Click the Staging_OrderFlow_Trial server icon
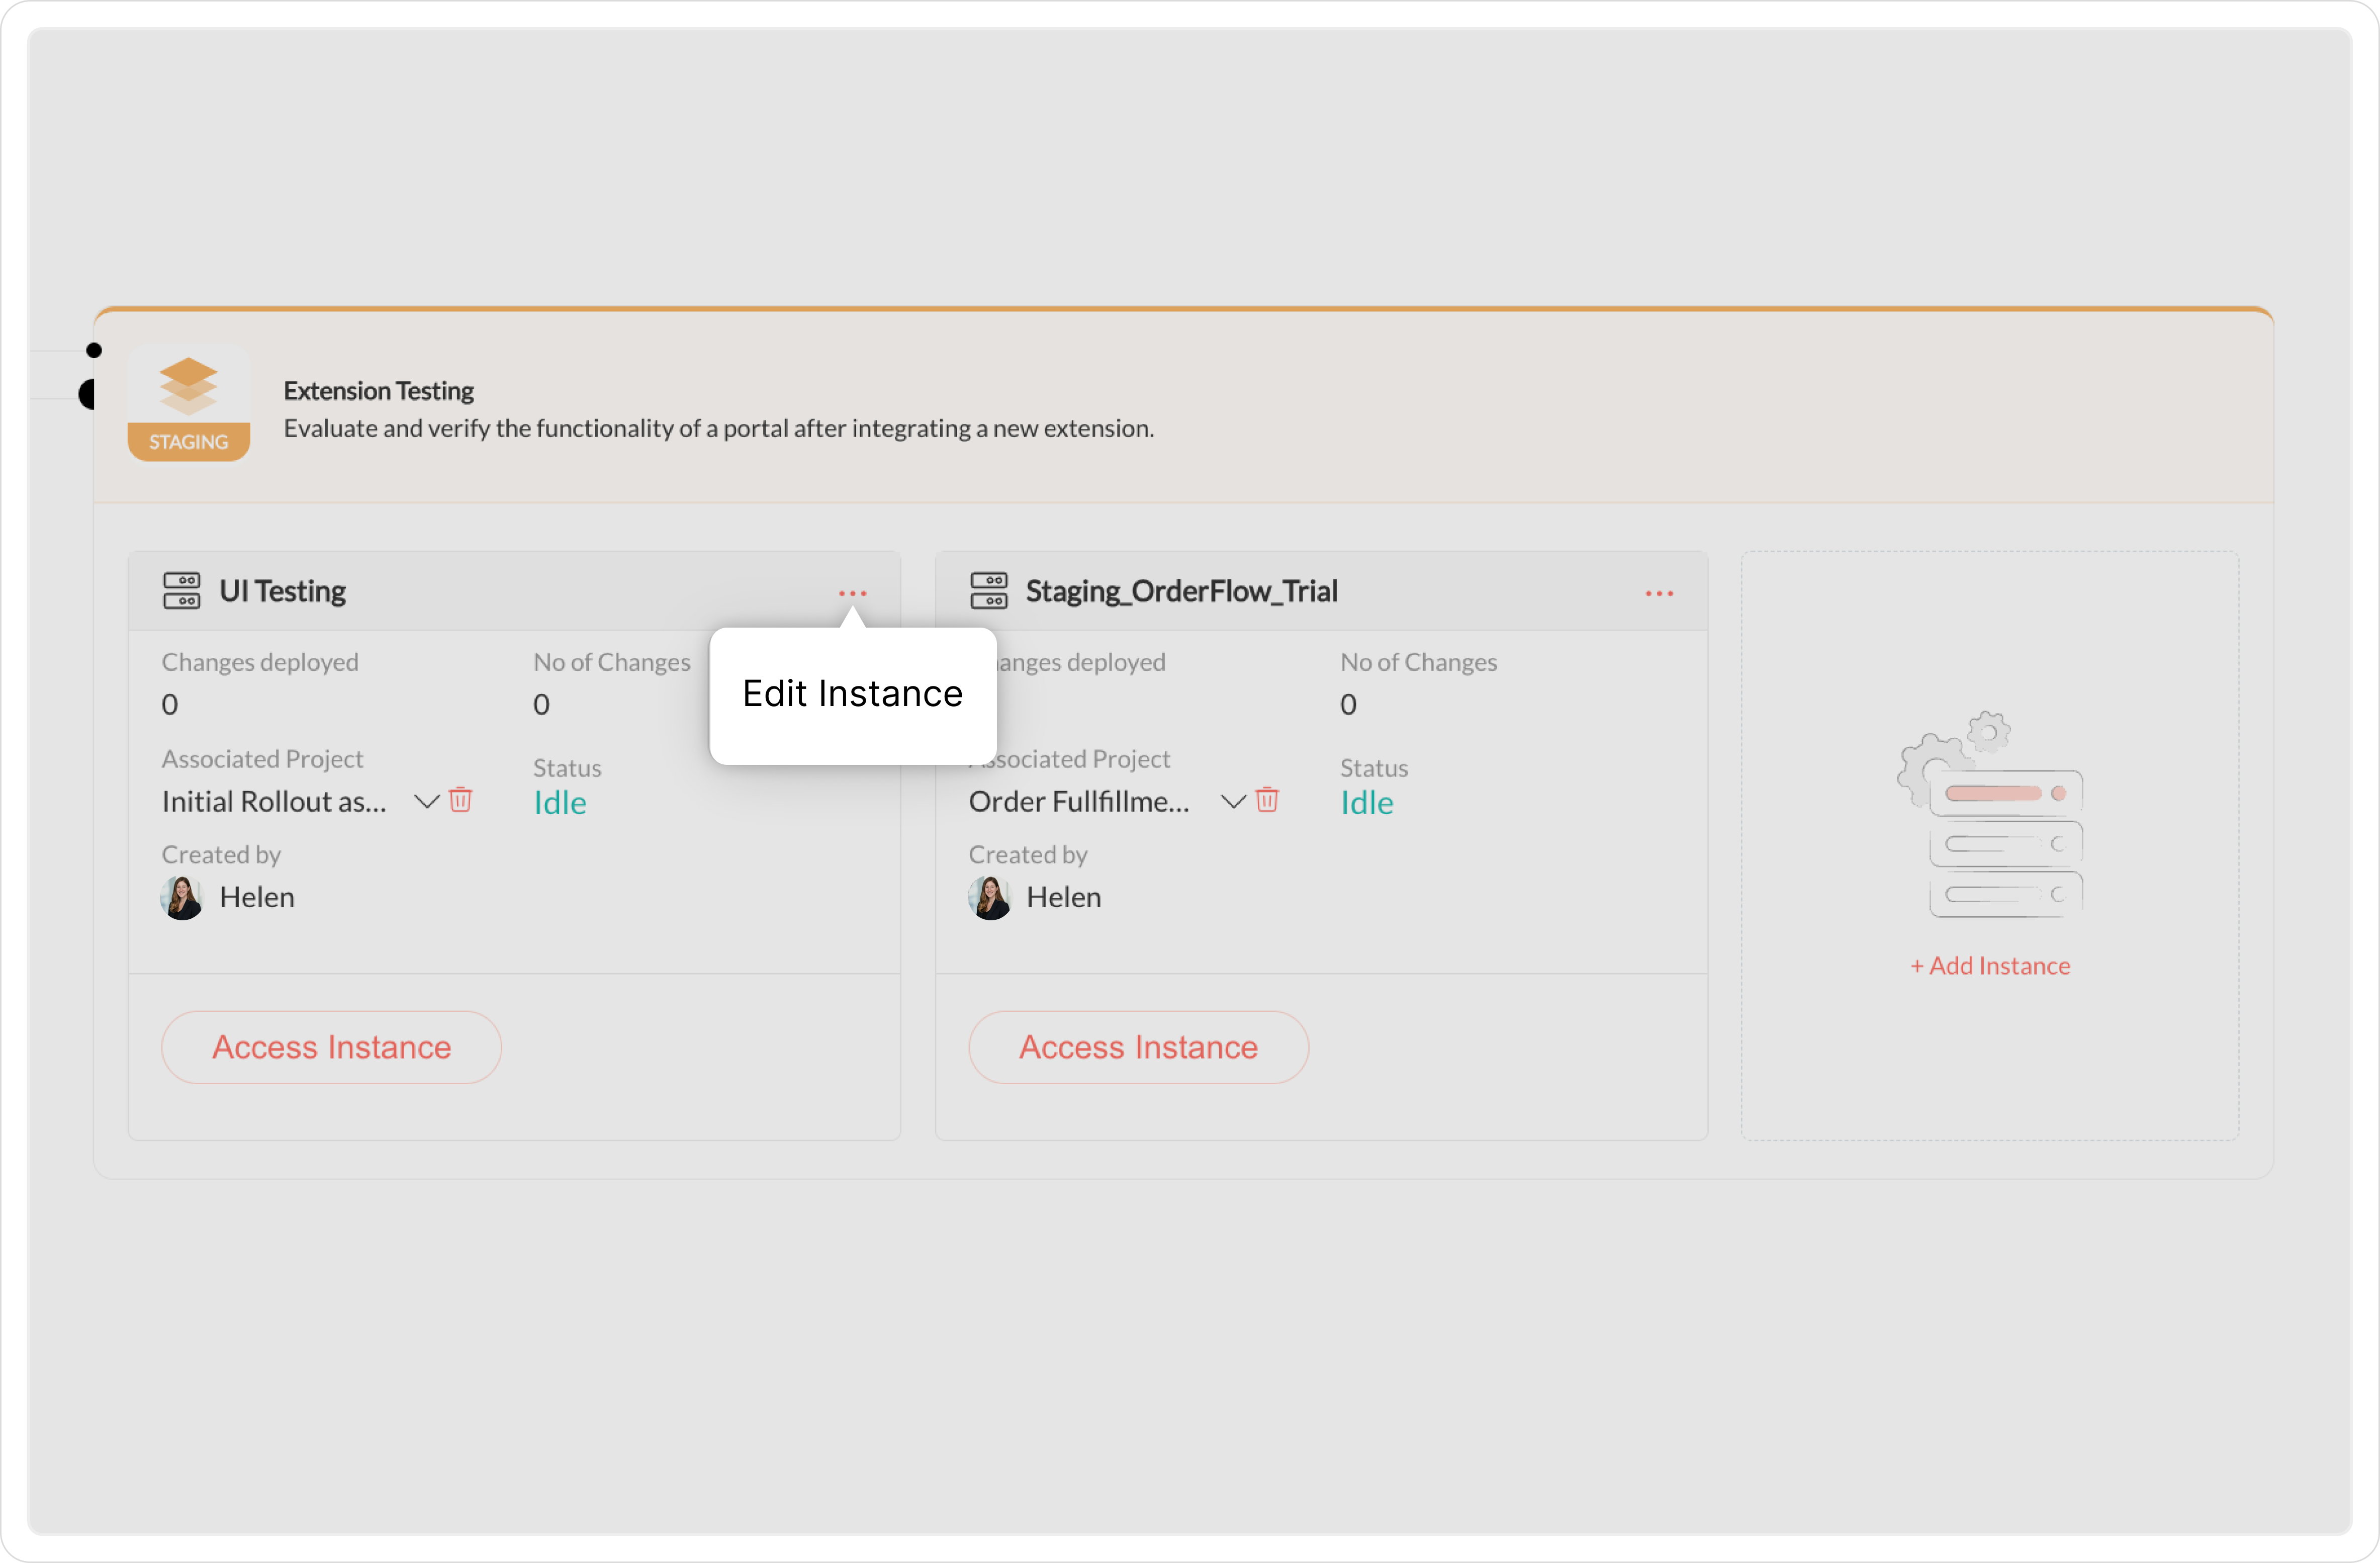The width and height of the screenshot is (2380, 1563). coord(988,591)
